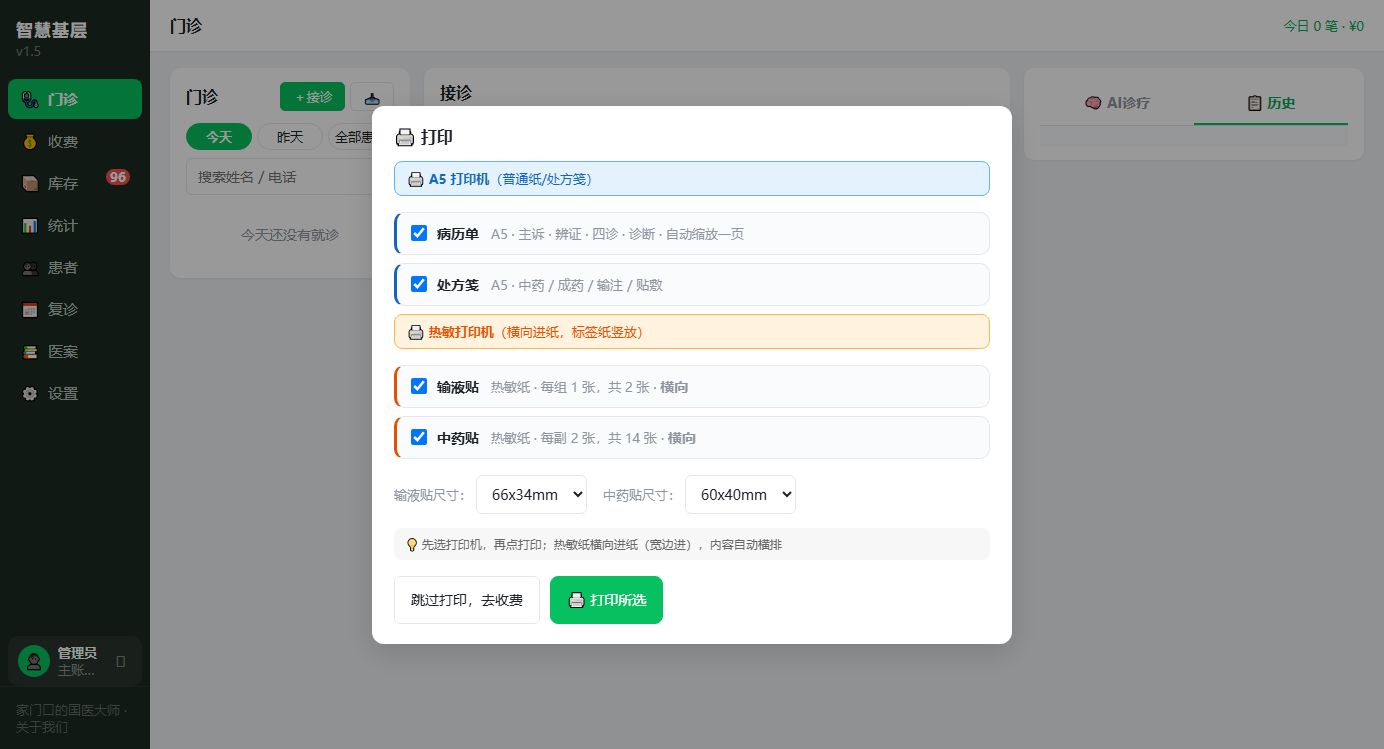The height and width of the screenshot is (749, 1384).
Task: Open 复诊 in the sidebar
Action: [x=75, y=309]
